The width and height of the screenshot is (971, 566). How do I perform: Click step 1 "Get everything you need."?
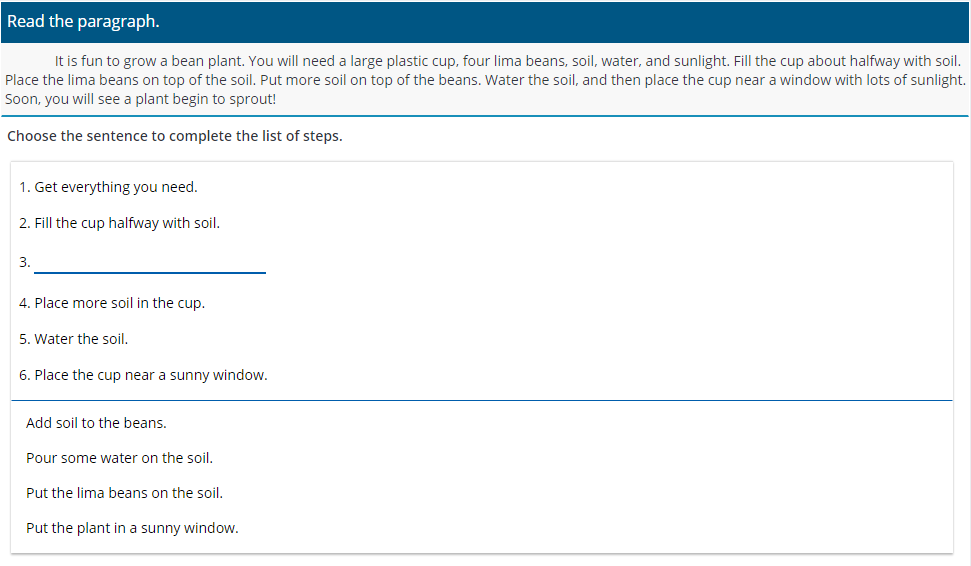pyautogui.click(x=108, y=187)
